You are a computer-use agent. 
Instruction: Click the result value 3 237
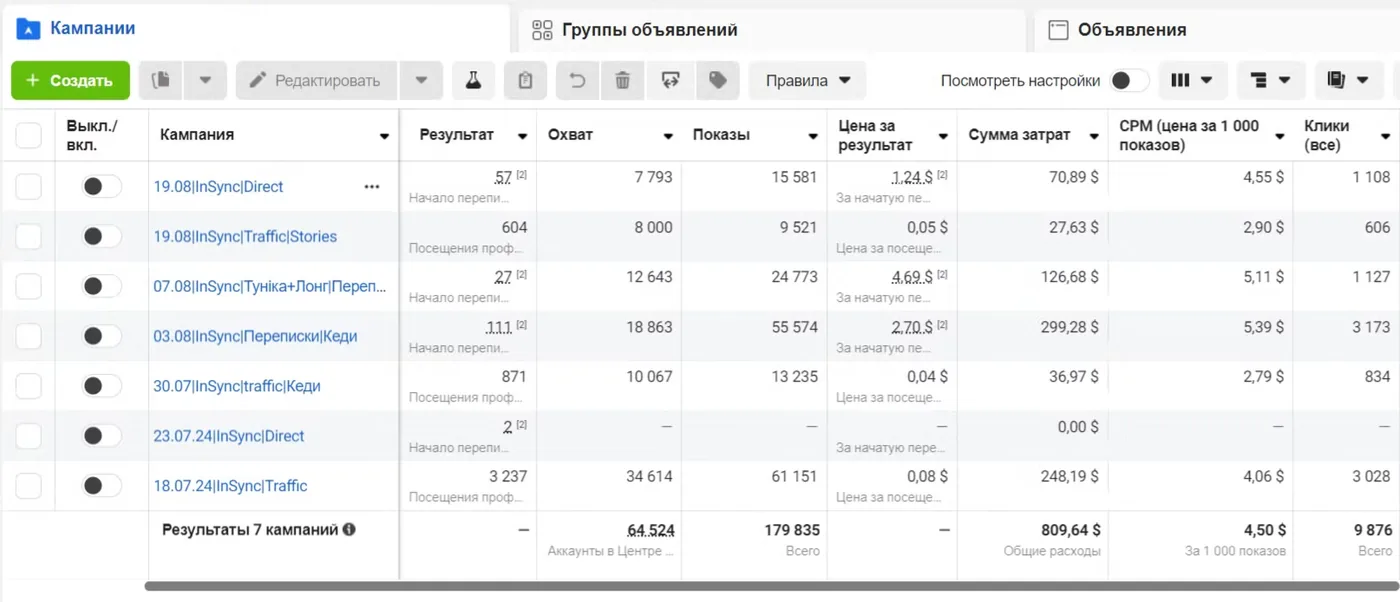click(x=508, y=477)
